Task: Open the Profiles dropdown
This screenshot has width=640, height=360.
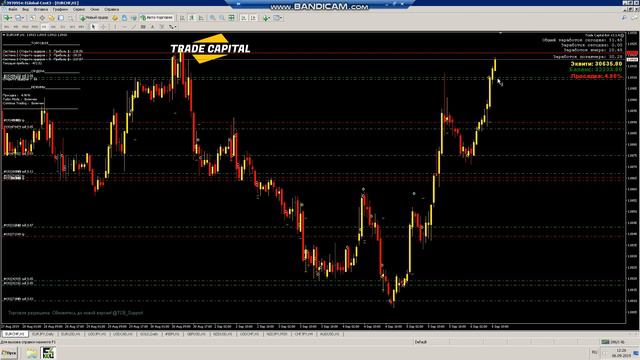Action: (19, 18)
